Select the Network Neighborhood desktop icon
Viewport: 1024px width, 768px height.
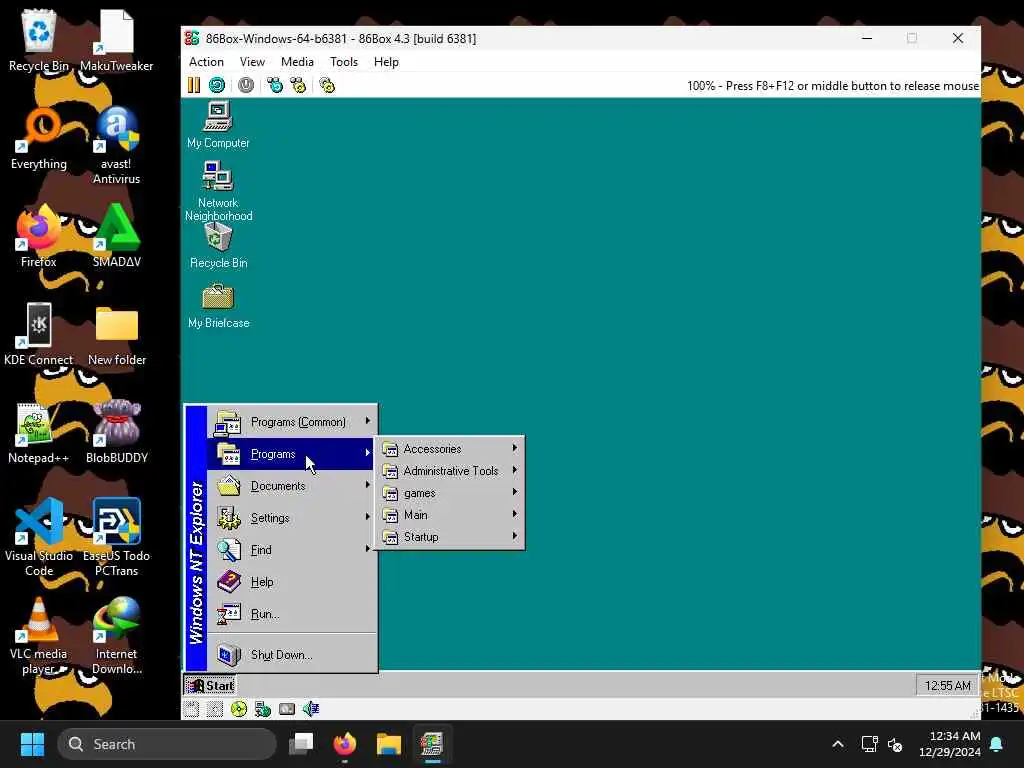tap(218, 191)
